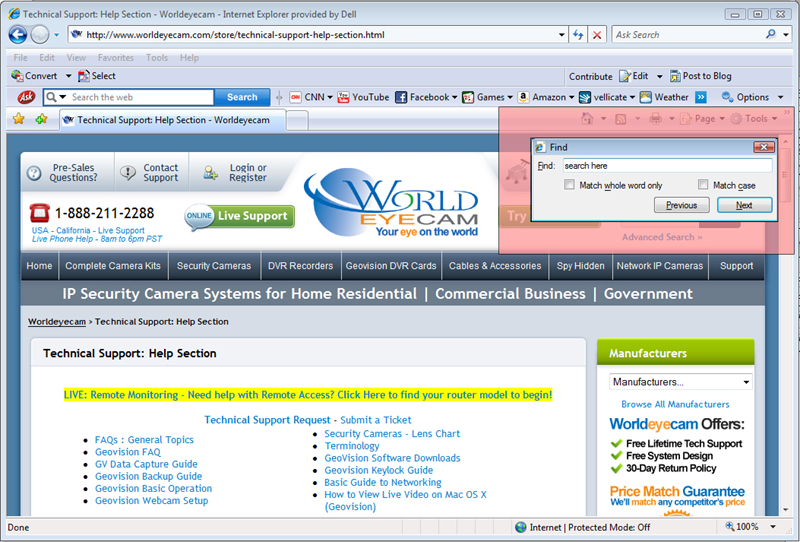Click the blue Ask toolbar Search button
The width and height of the screenshot is (800, 542).
242,97
